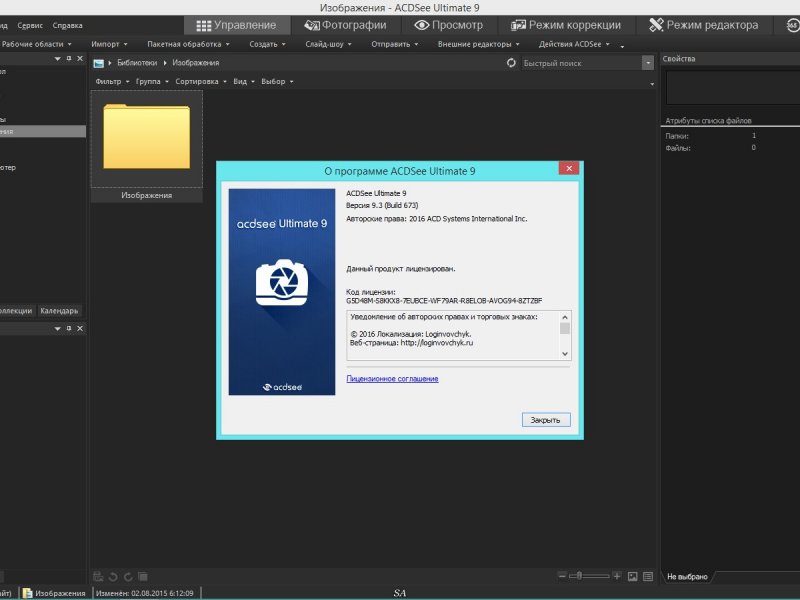Switch to the Коллекции tab

(x=16, y=311)
